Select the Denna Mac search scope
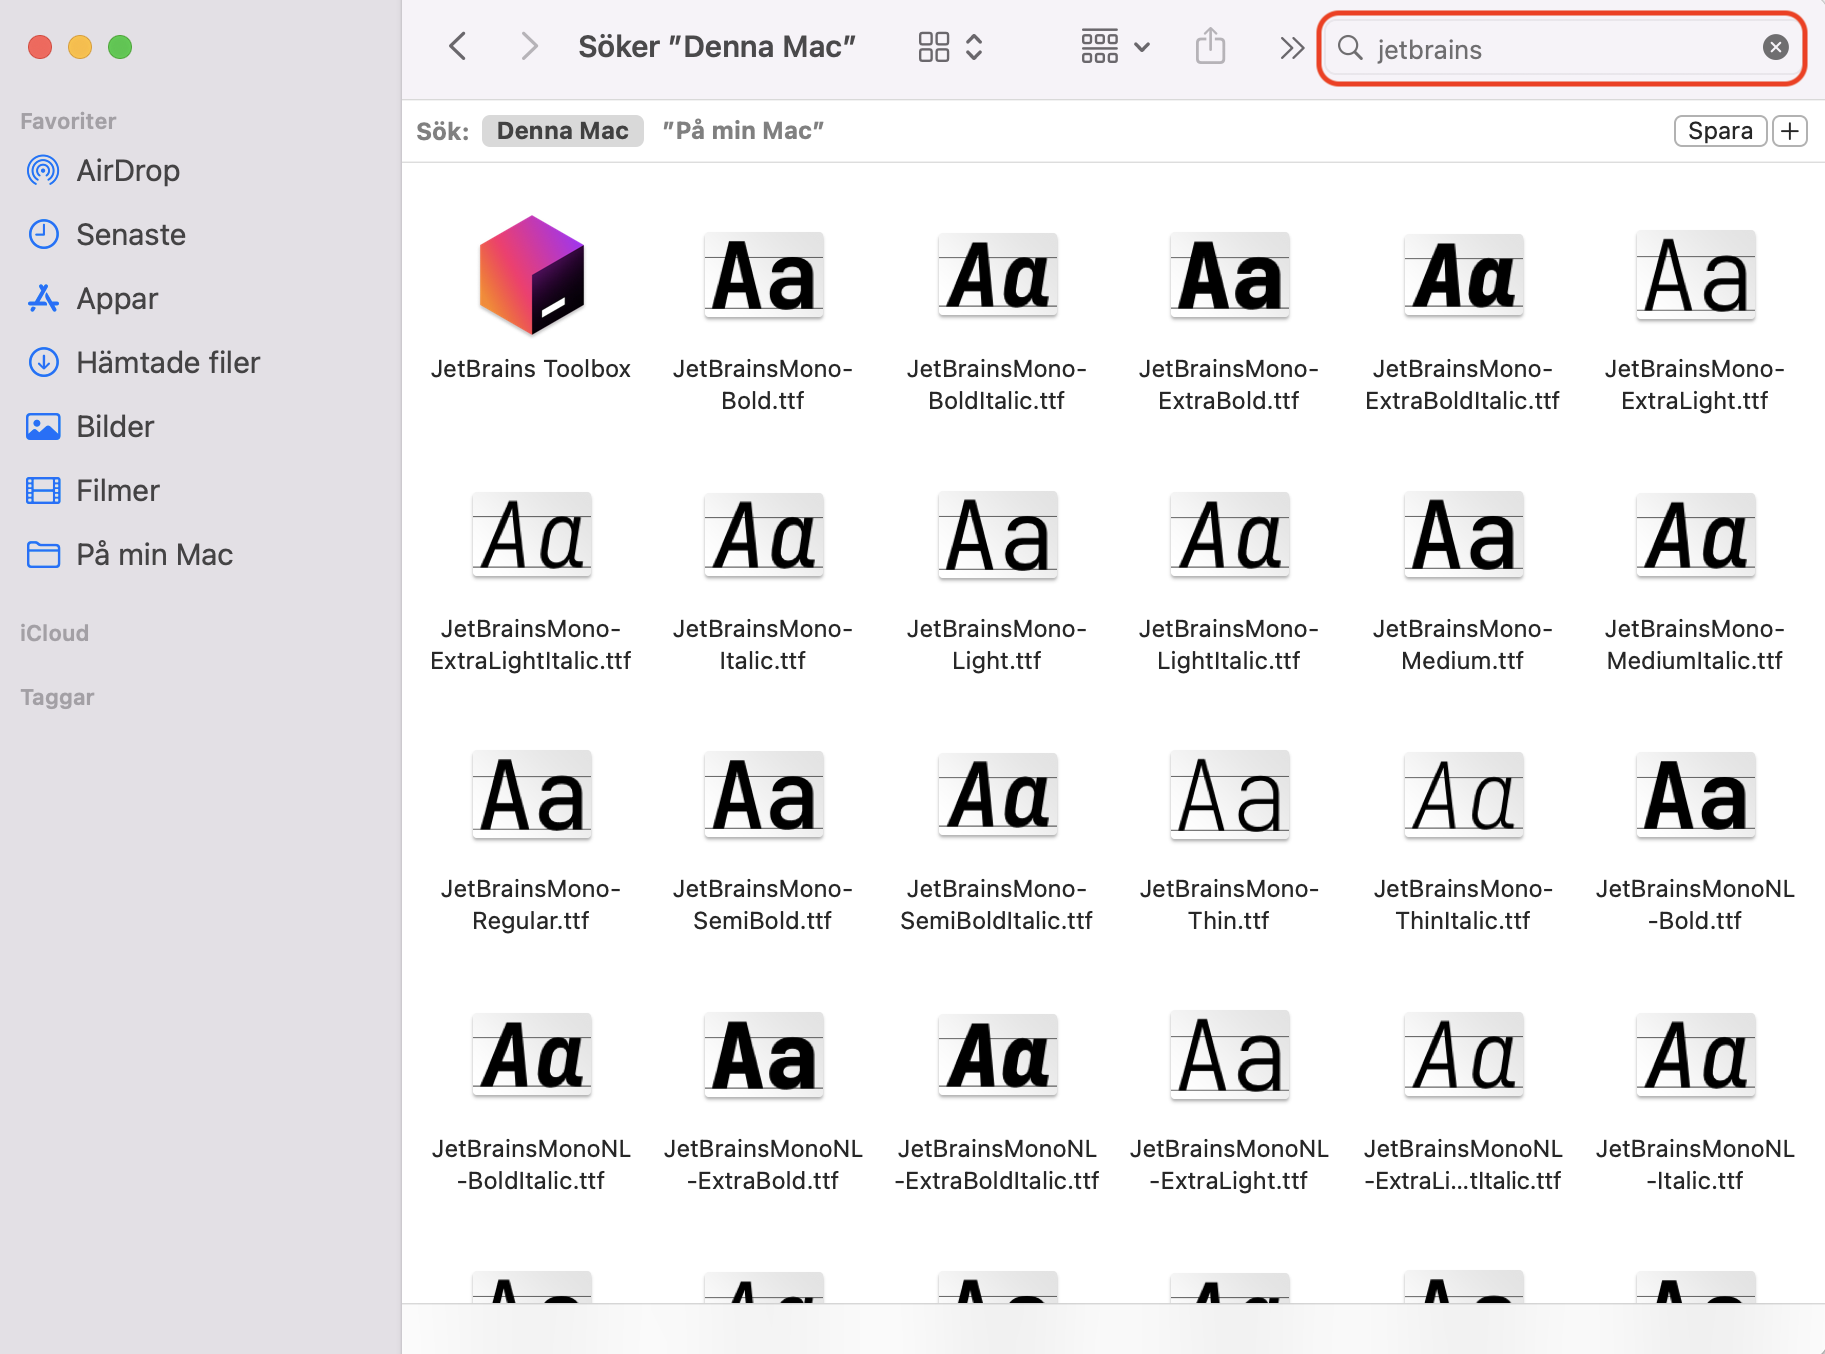 click(x=563, y=131)
